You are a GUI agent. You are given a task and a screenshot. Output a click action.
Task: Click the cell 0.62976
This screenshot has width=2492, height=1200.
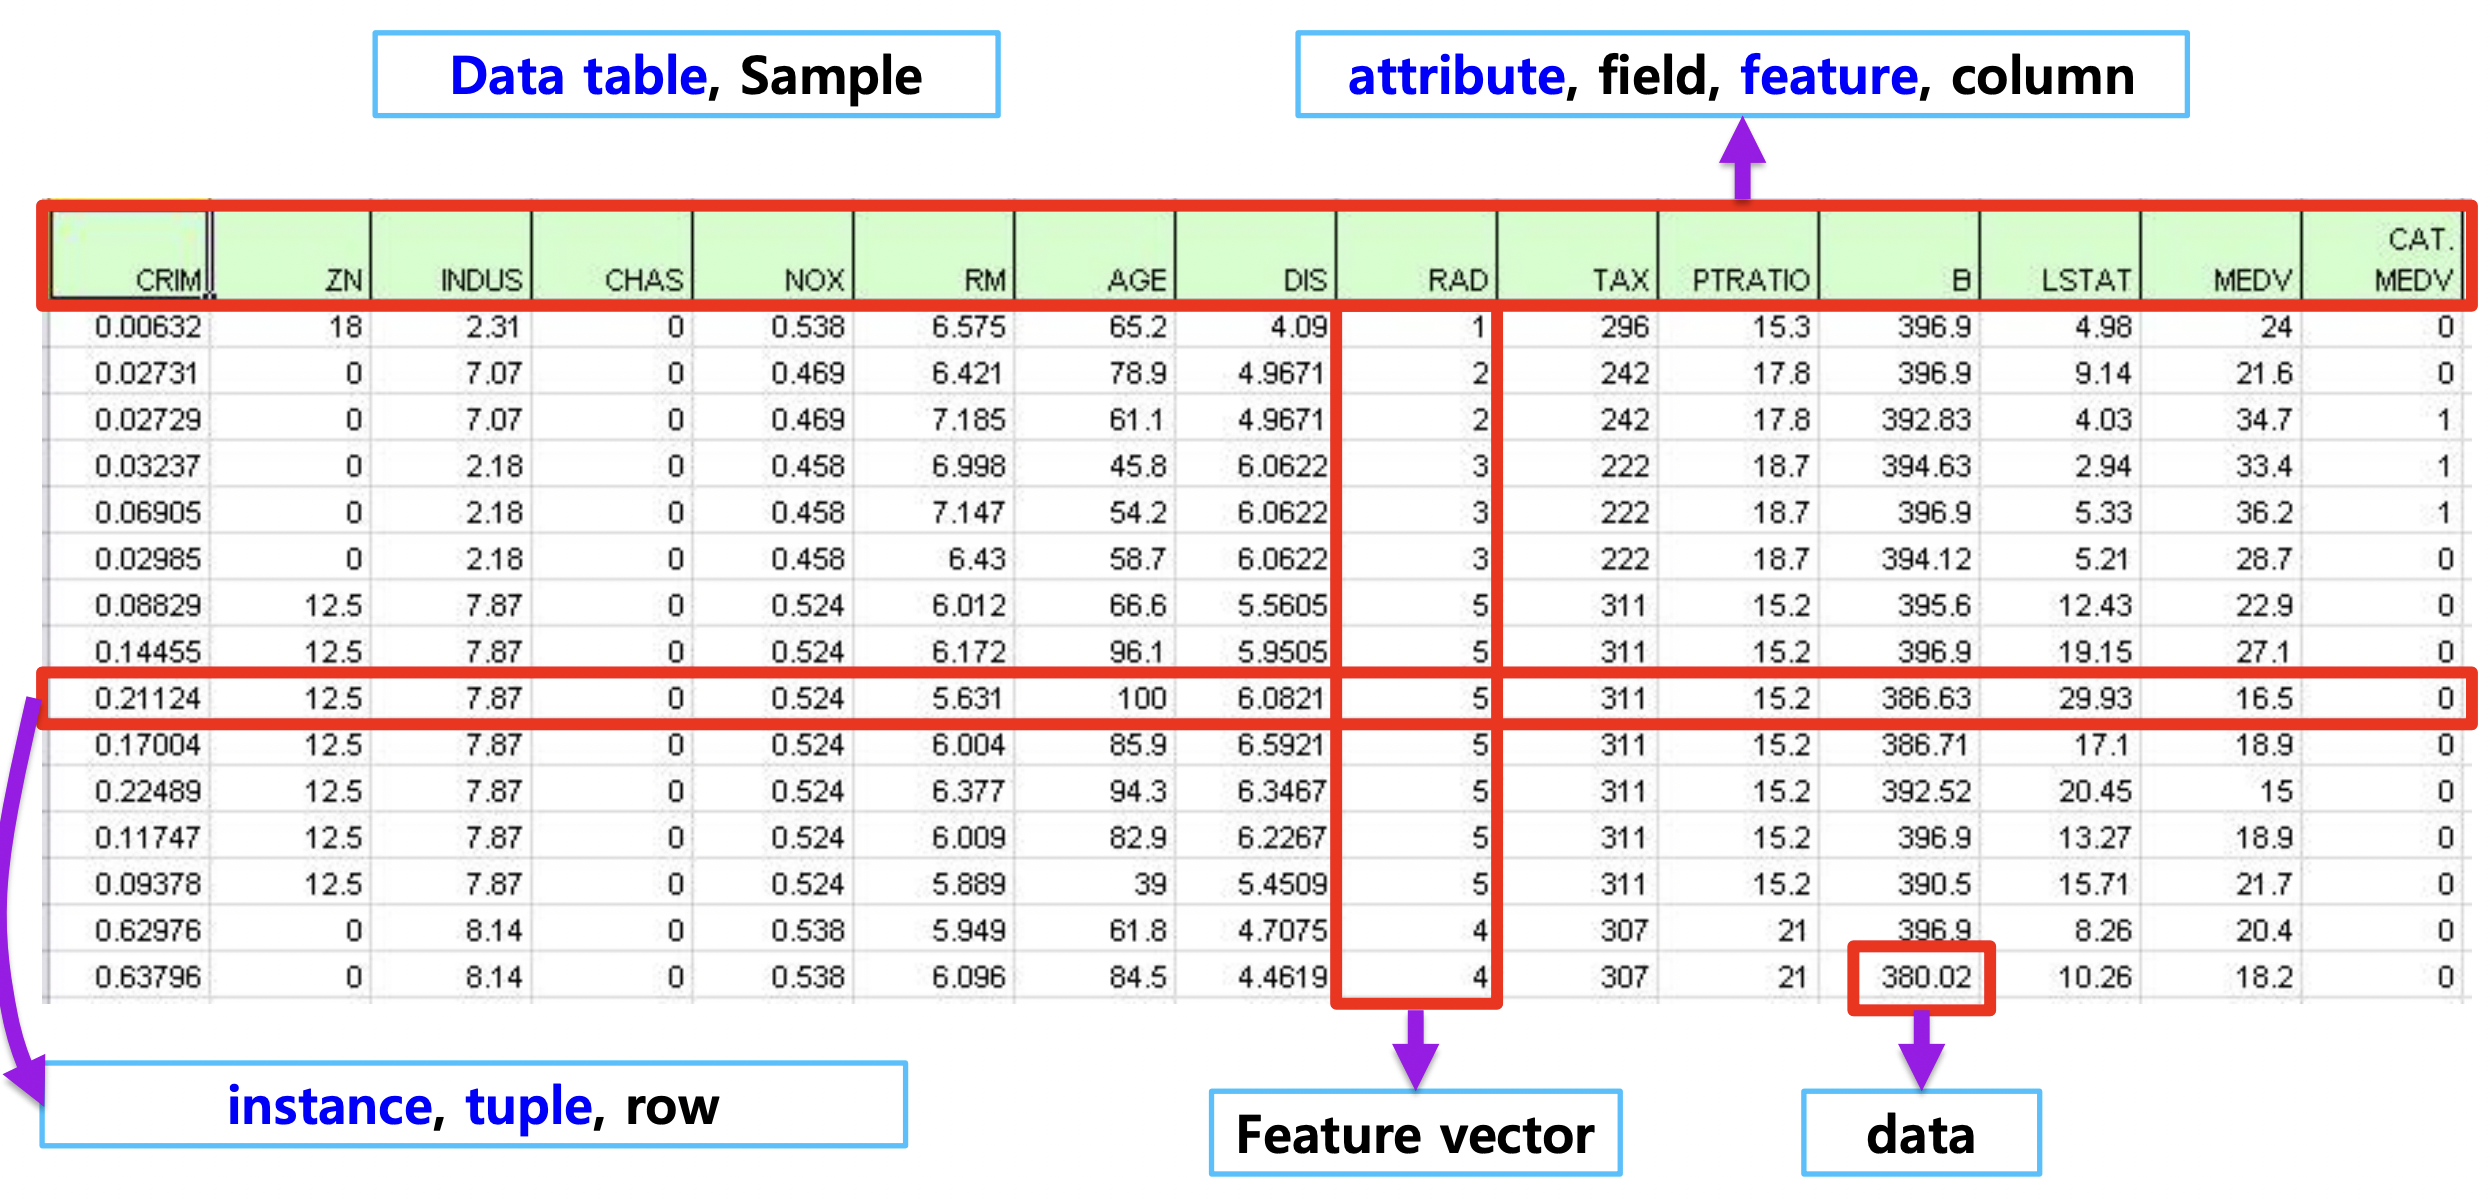131,930
